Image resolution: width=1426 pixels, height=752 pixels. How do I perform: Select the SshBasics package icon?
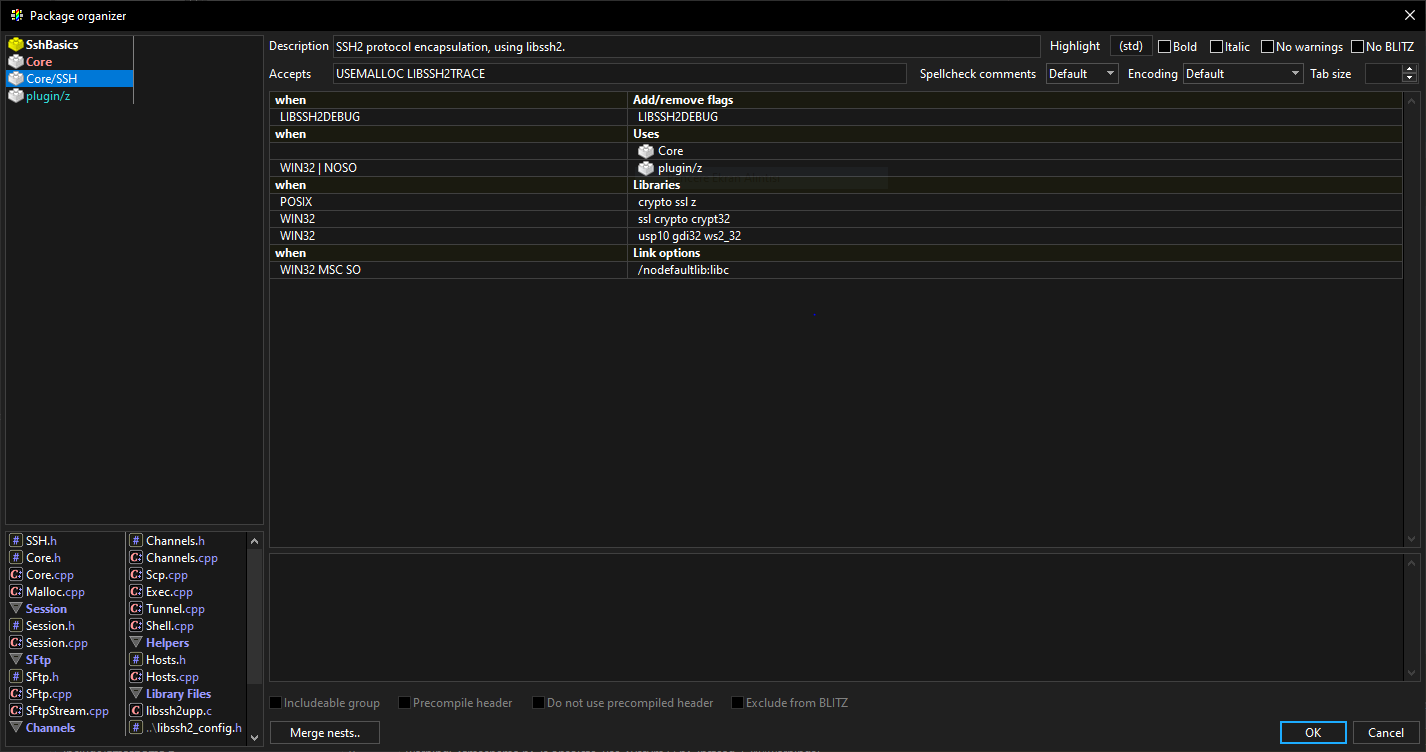point(15,45)
